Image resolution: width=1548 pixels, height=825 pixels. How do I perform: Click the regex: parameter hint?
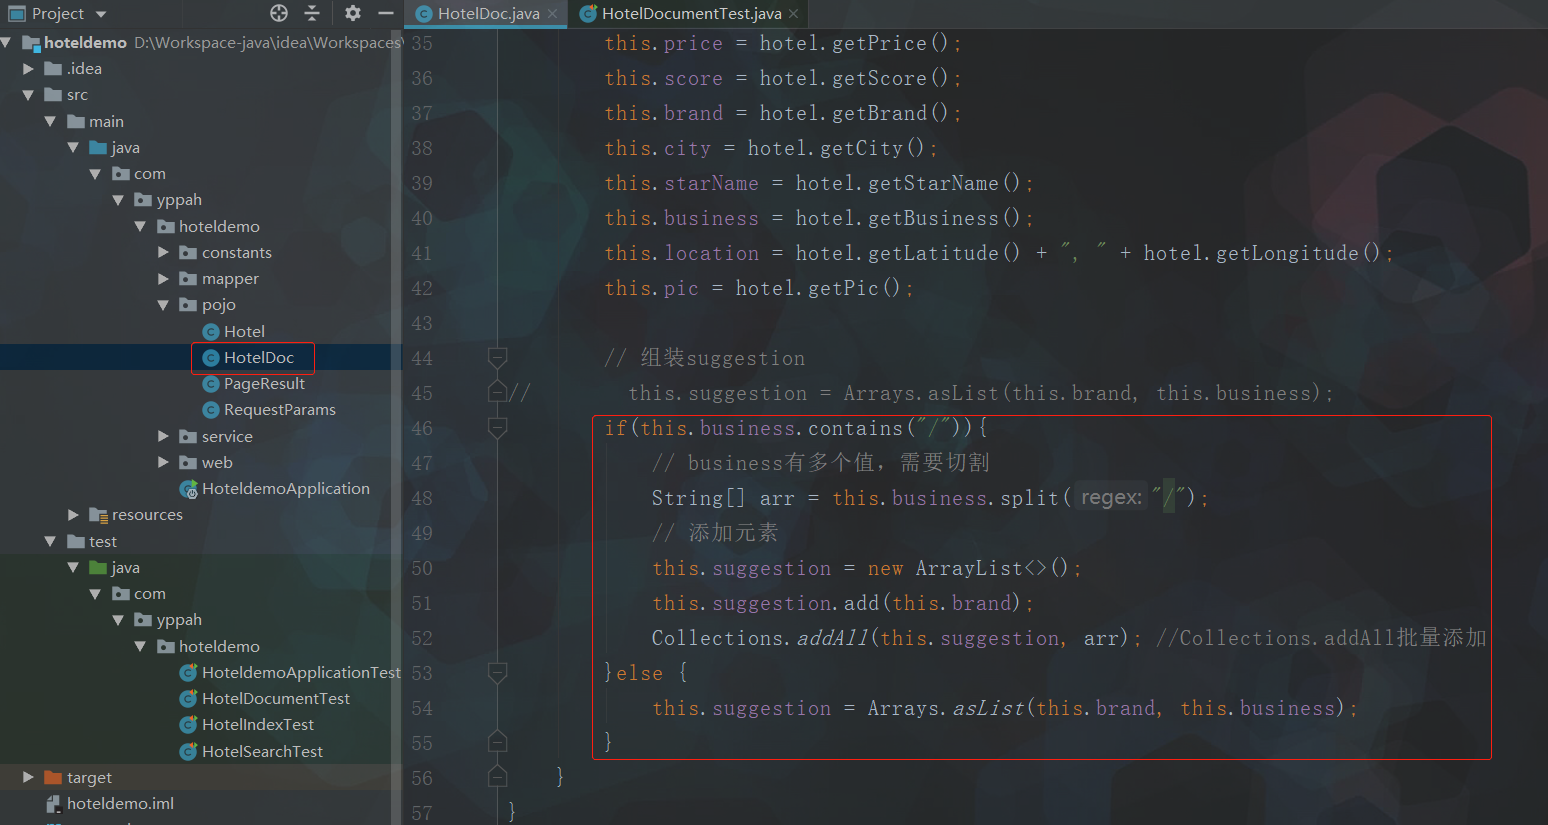click(1111, 497)
